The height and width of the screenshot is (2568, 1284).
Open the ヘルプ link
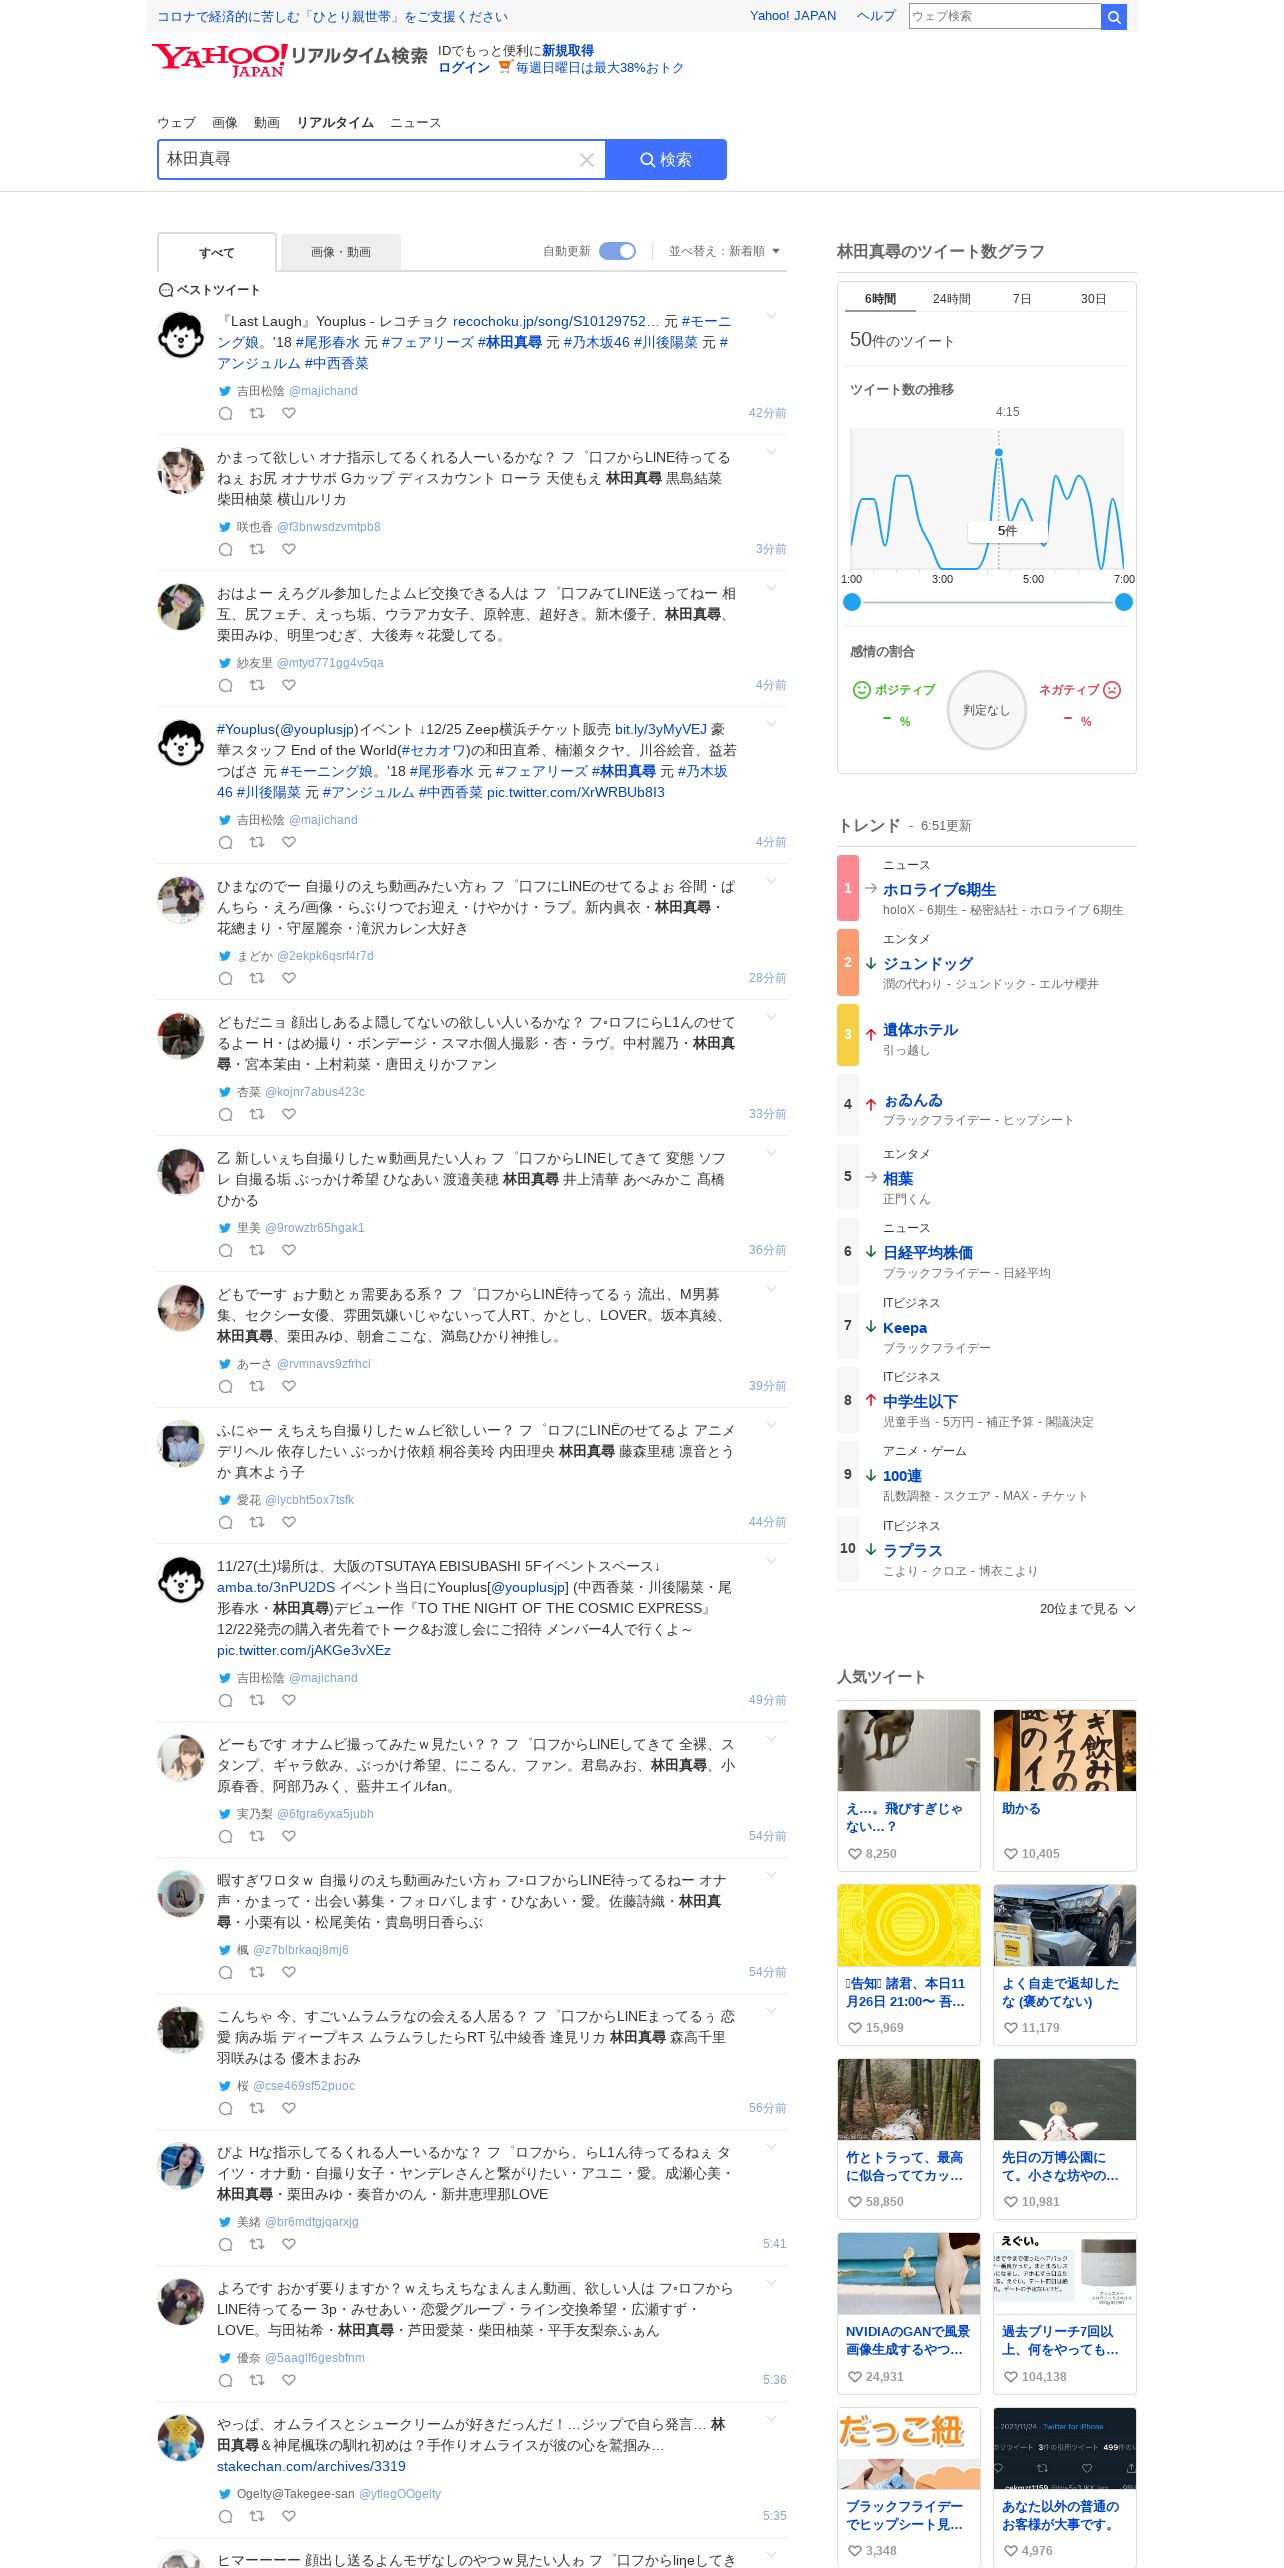click(x=876, y=16)
